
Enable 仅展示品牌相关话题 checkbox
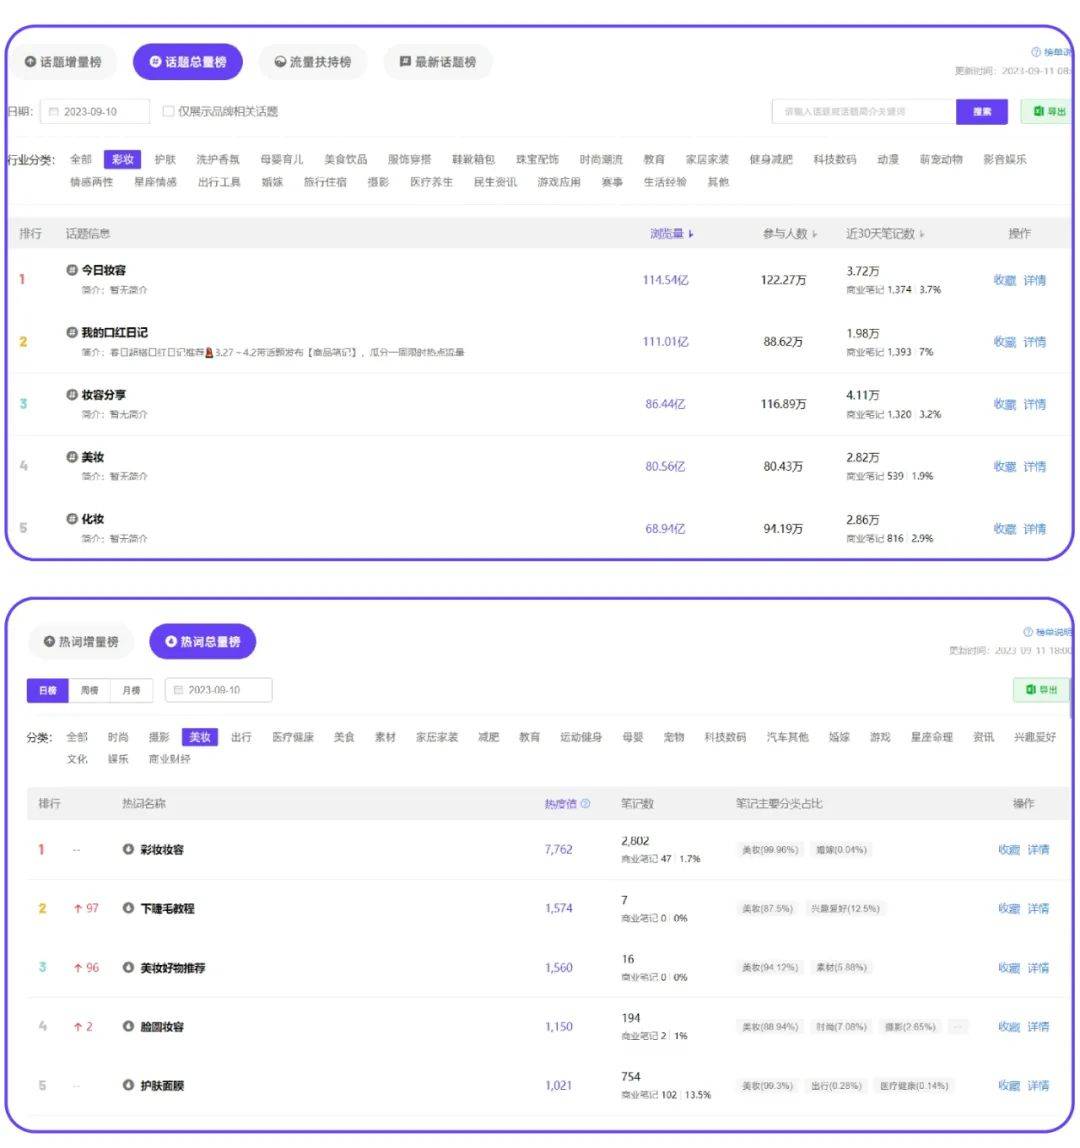pyautogui.click(x=168, y=111)
